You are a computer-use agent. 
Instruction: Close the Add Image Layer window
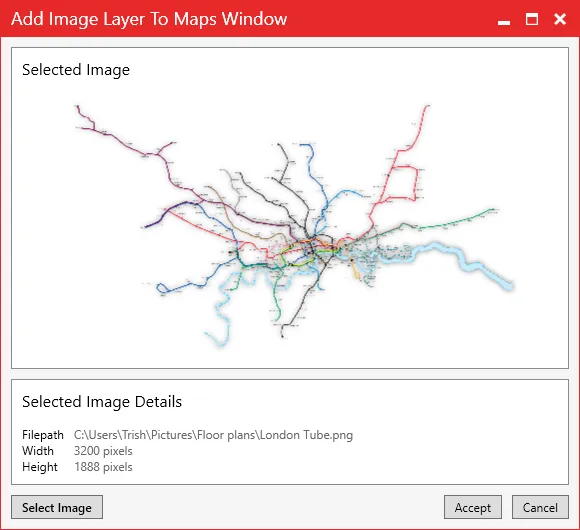[x=560, y=19]
